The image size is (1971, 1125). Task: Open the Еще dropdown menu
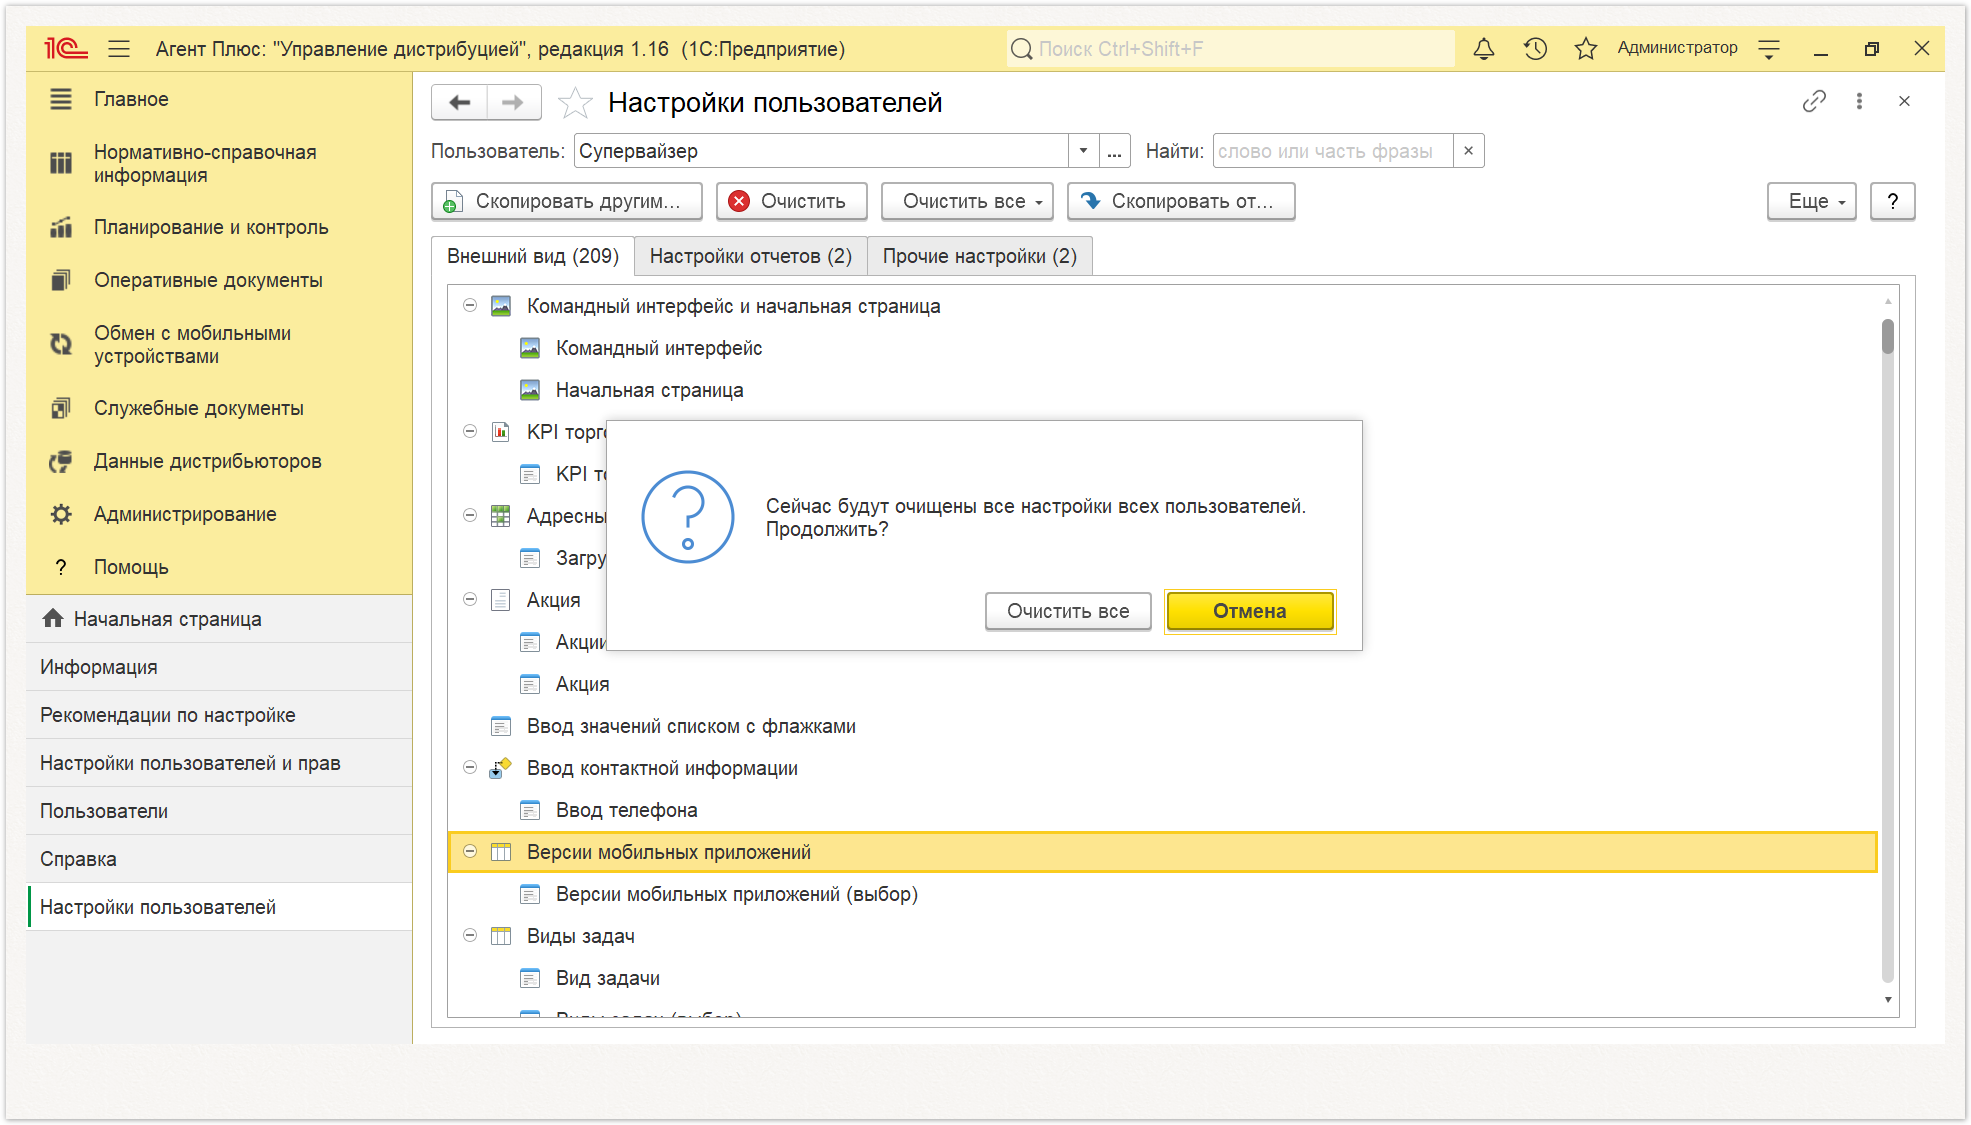[x=1811, y=201]
